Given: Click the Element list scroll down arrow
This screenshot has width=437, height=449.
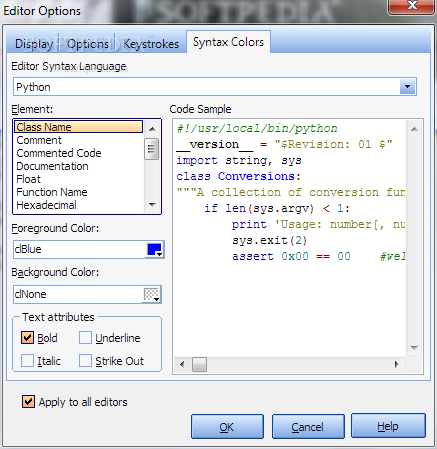Looking at the screenshot, I should [152, 205].
